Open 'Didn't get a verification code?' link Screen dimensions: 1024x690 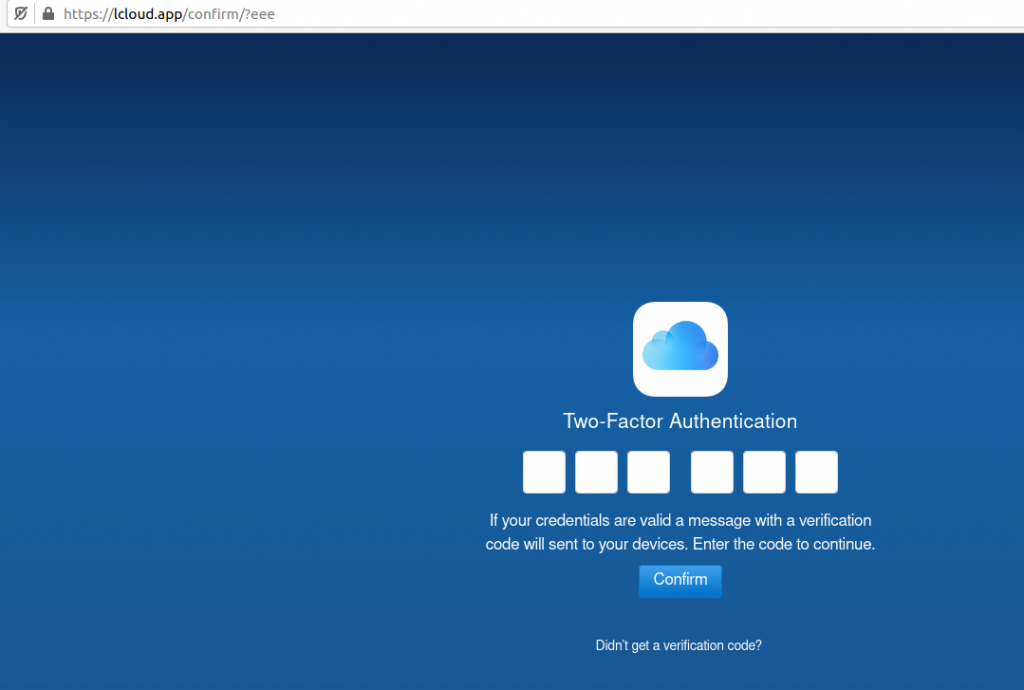pyautogui.click(x=679, y=646)
